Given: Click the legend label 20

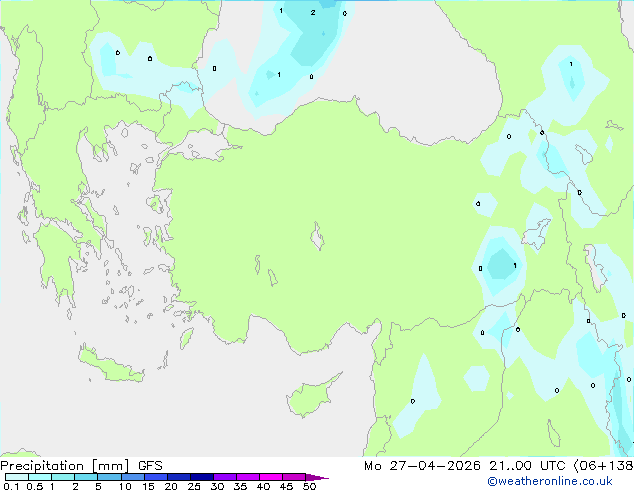Looking at the screenshot, I should 171,486.
